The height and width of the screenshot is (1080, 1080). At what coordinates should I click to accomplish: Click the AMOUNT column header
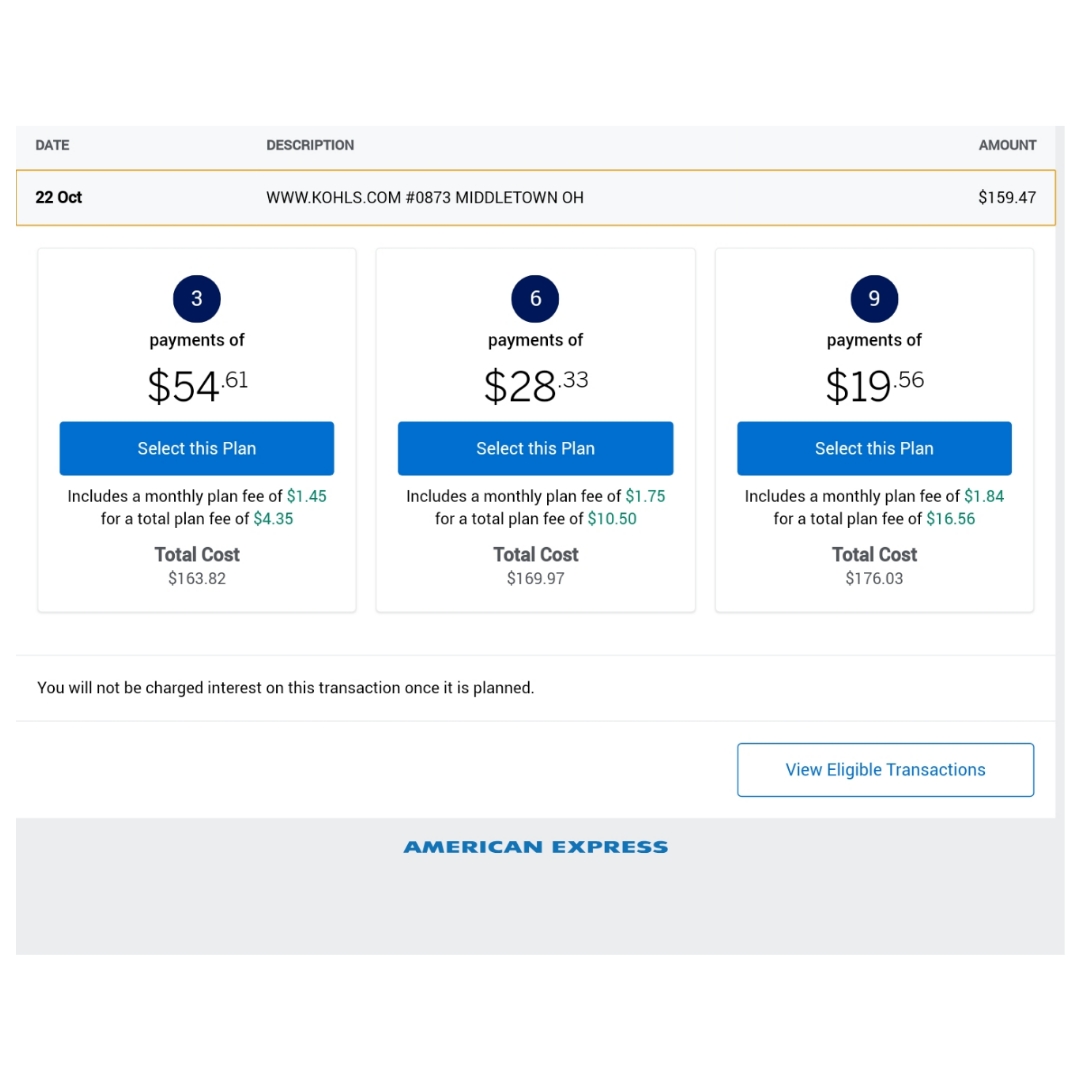tap(1007, 145)
